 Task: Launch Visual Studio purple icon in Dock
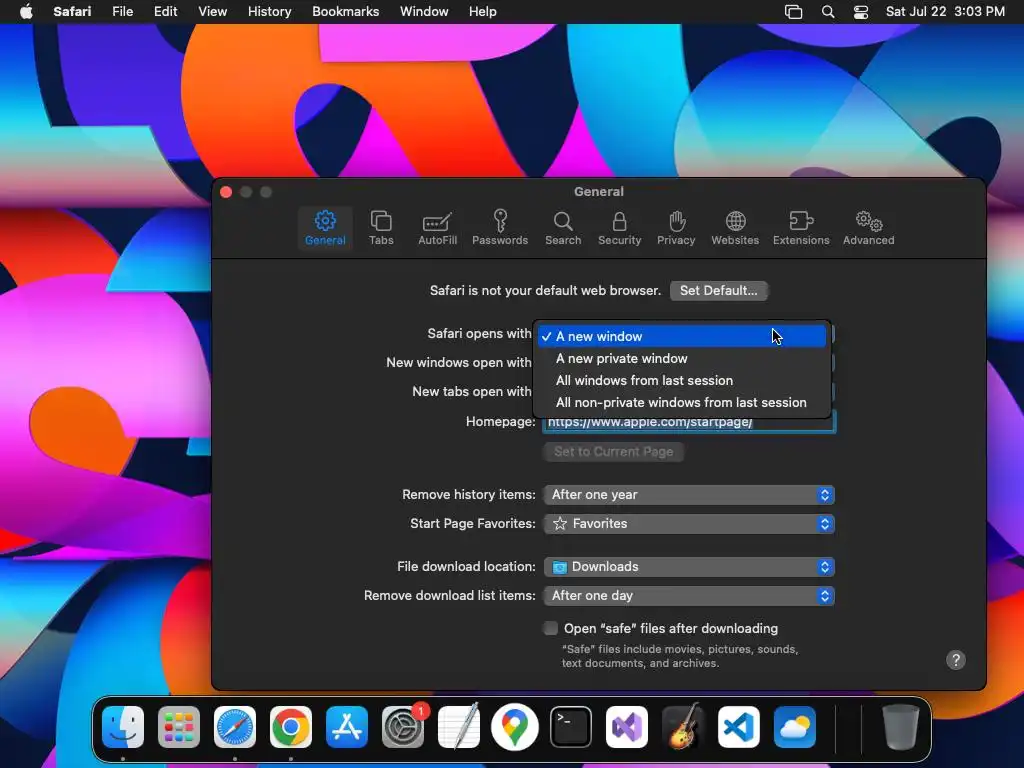[x=627, y=727]
